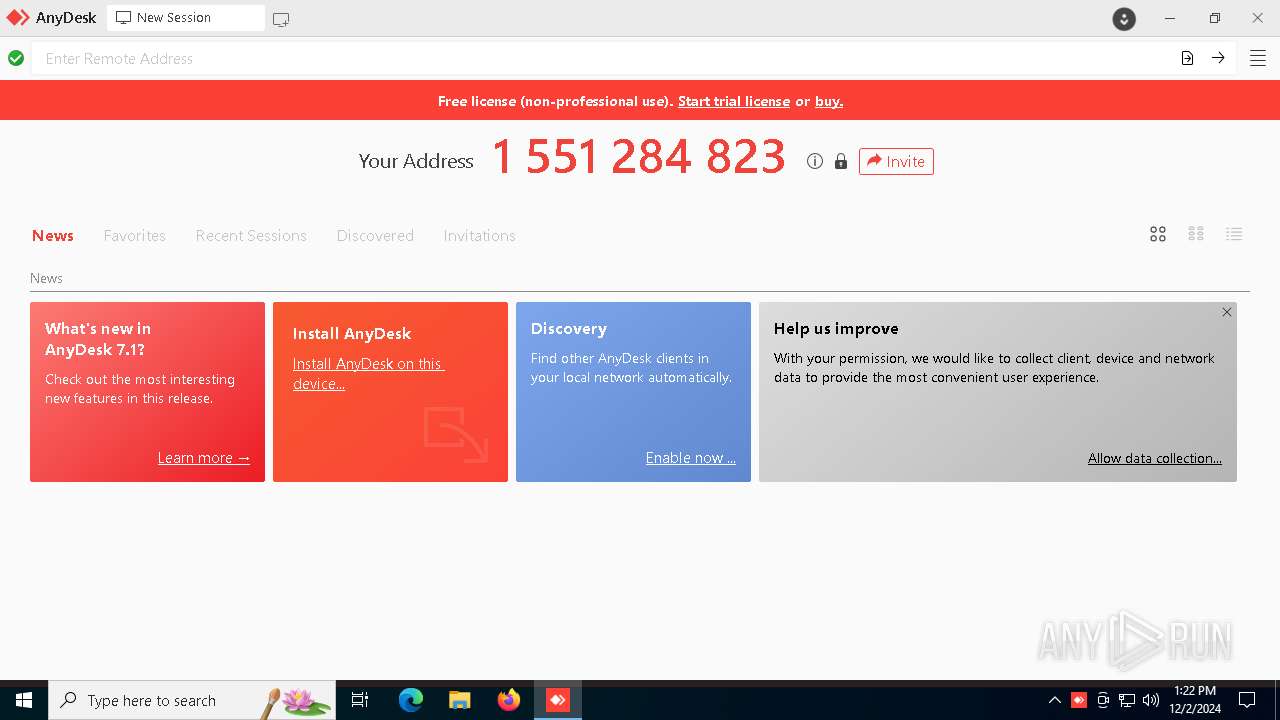Show hidden system tray icons

1055,700
